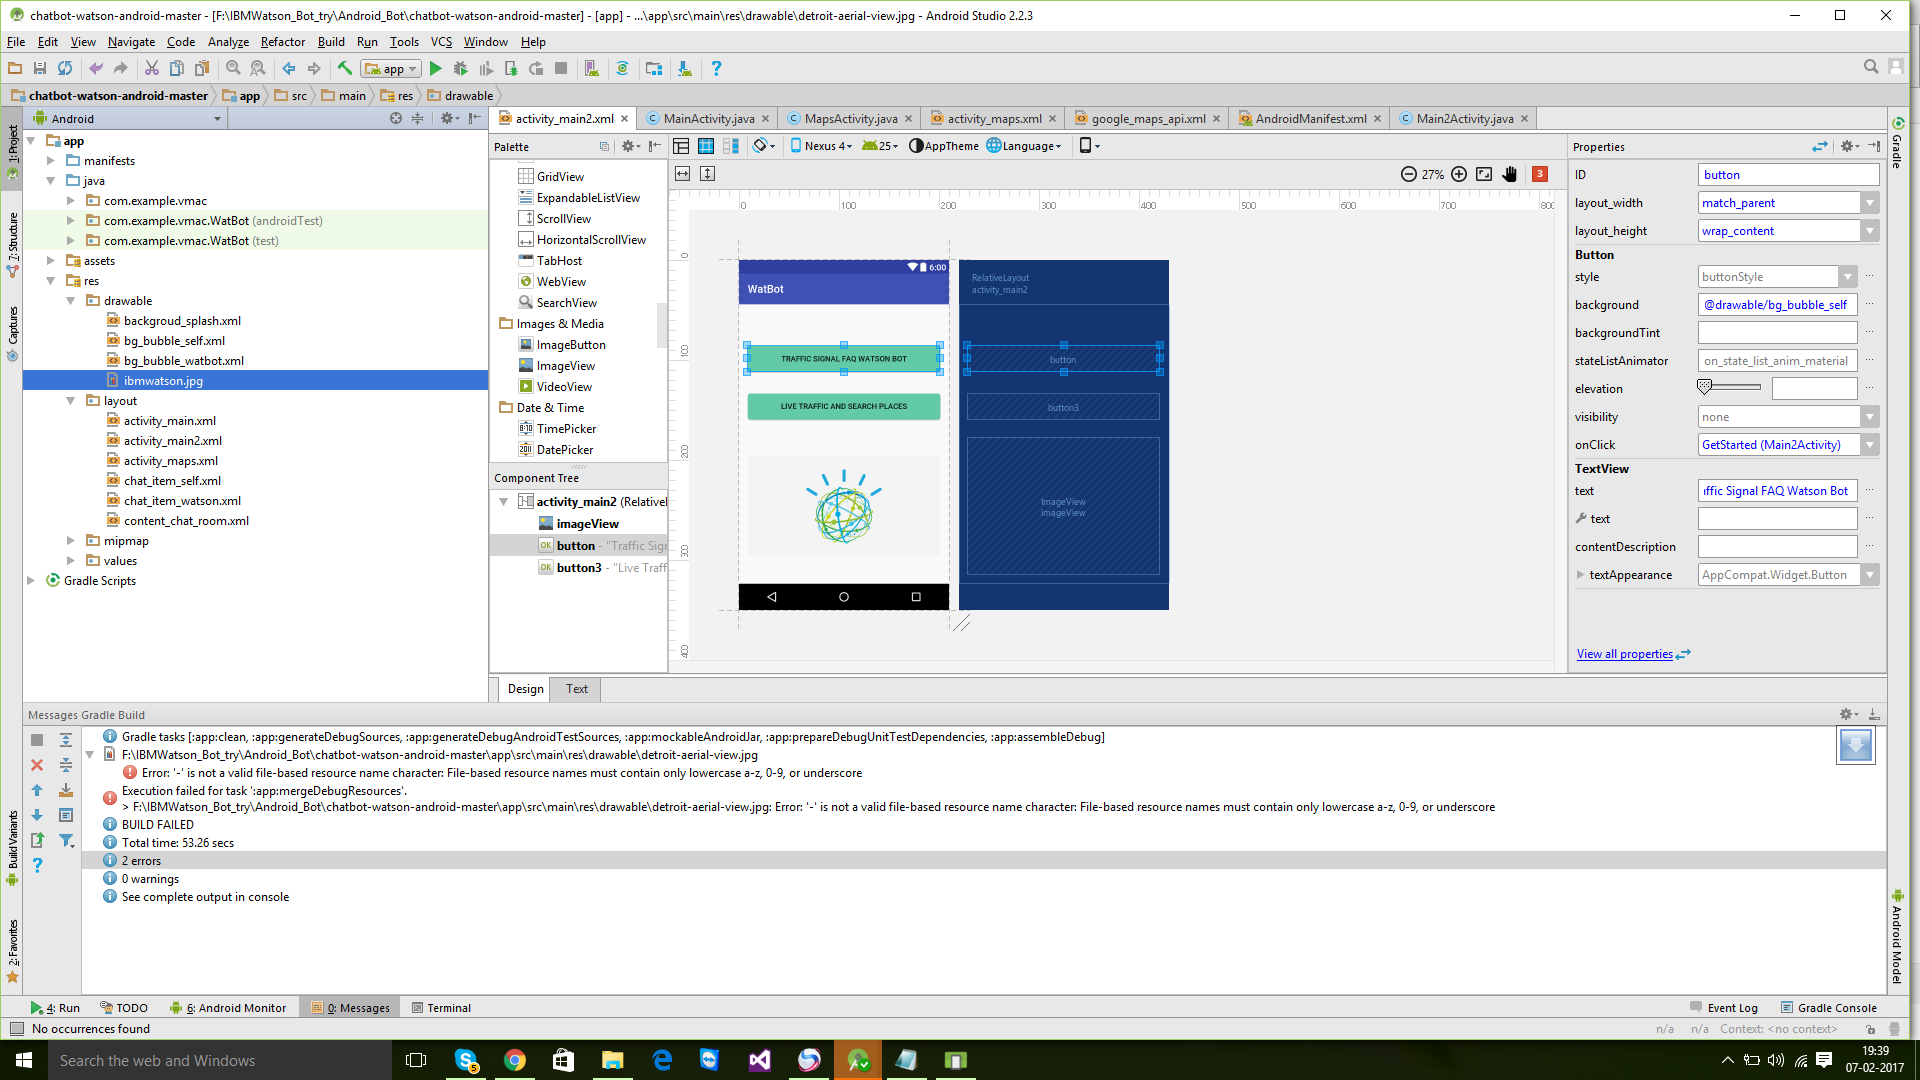Show Blueprint view only
Image resolution: width=1920 pixels, height=1080 pixels.
point(706,146)
